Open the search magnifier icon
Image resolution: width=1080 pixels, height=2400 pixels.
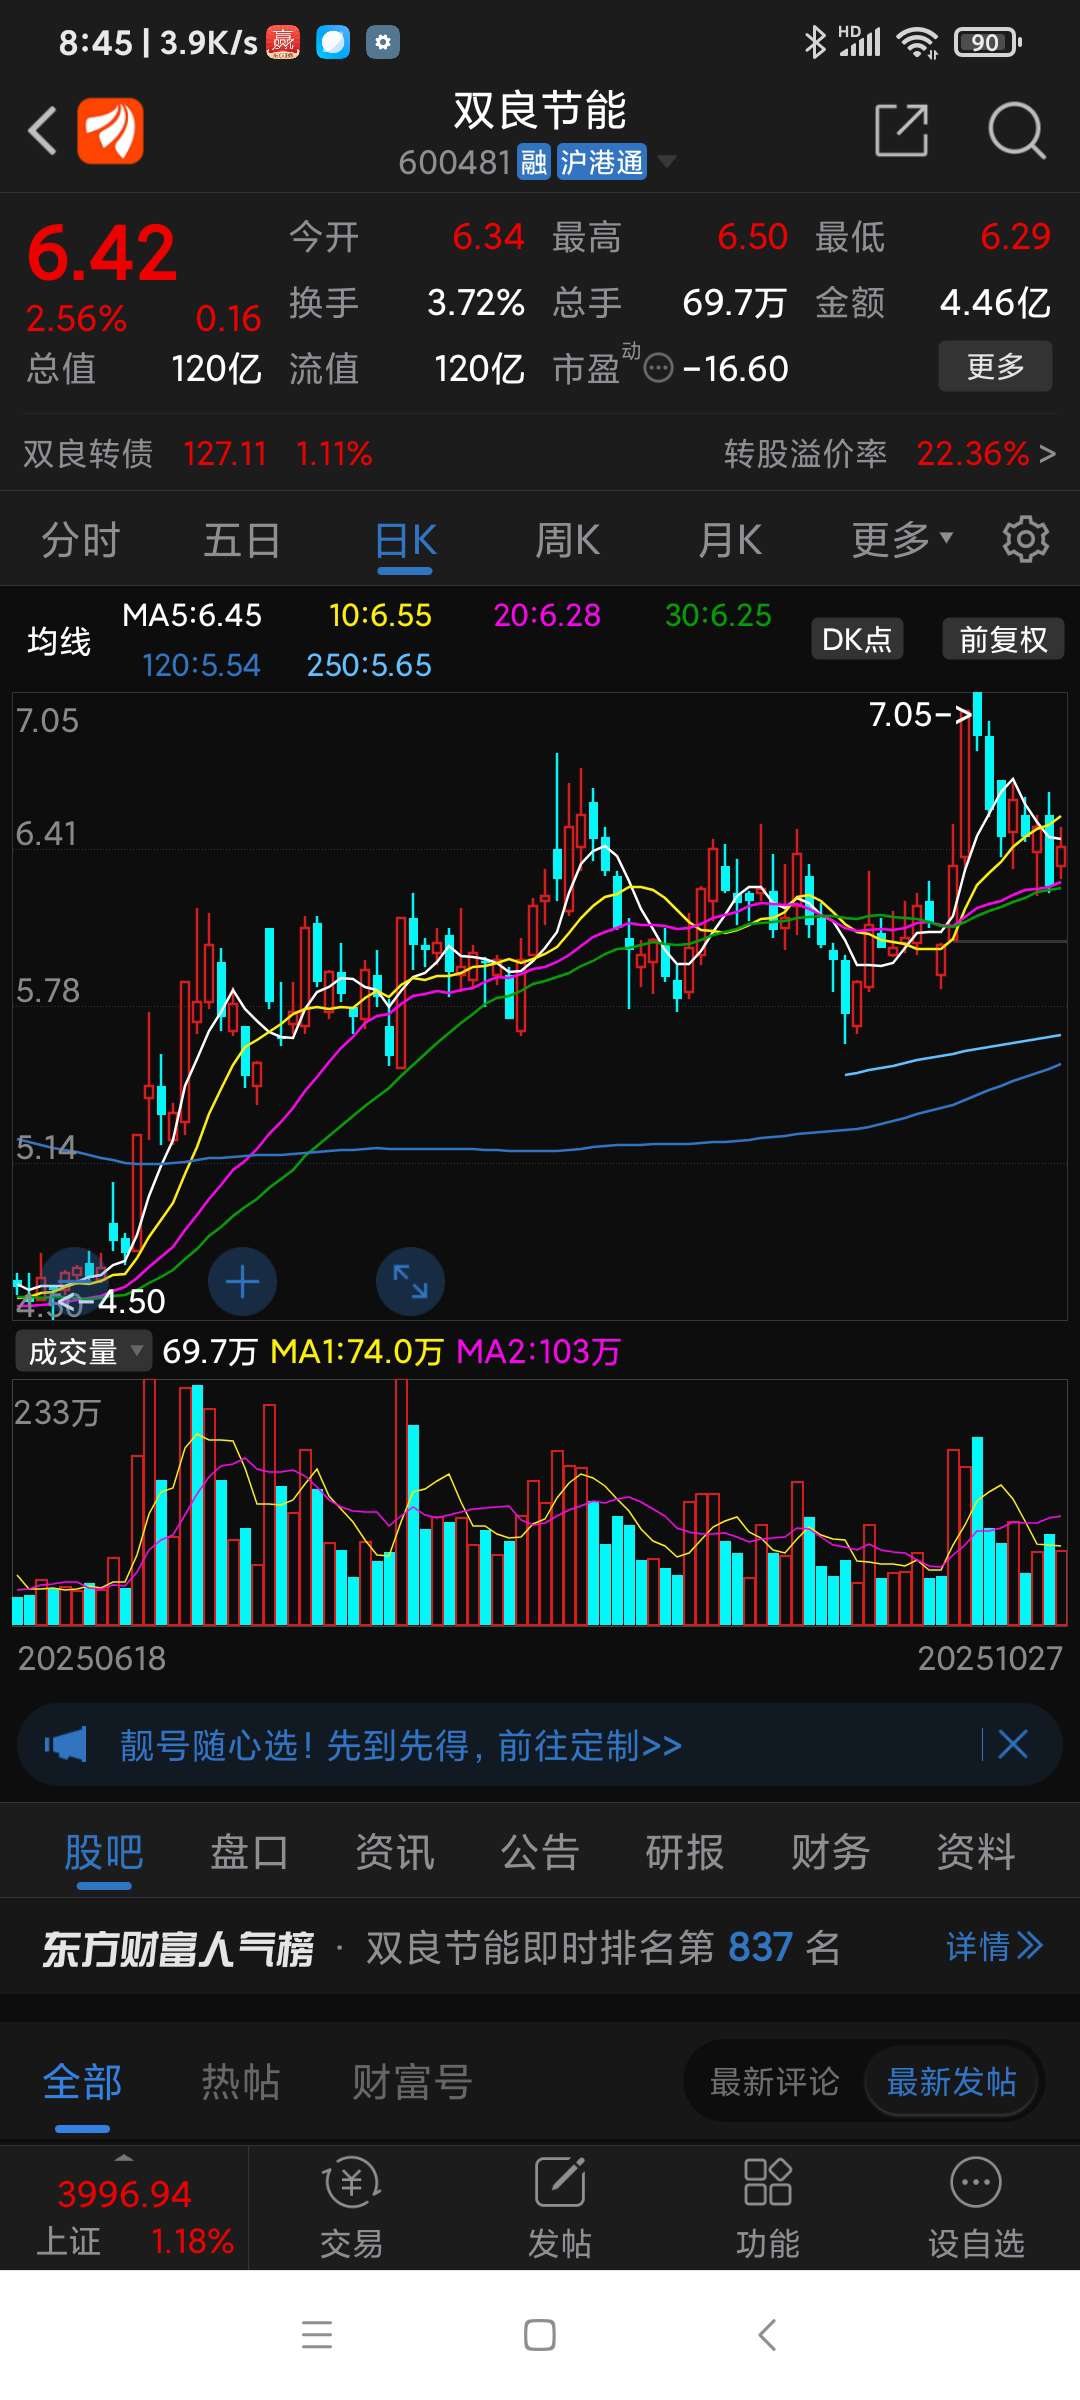click(x=1016, y=130)
